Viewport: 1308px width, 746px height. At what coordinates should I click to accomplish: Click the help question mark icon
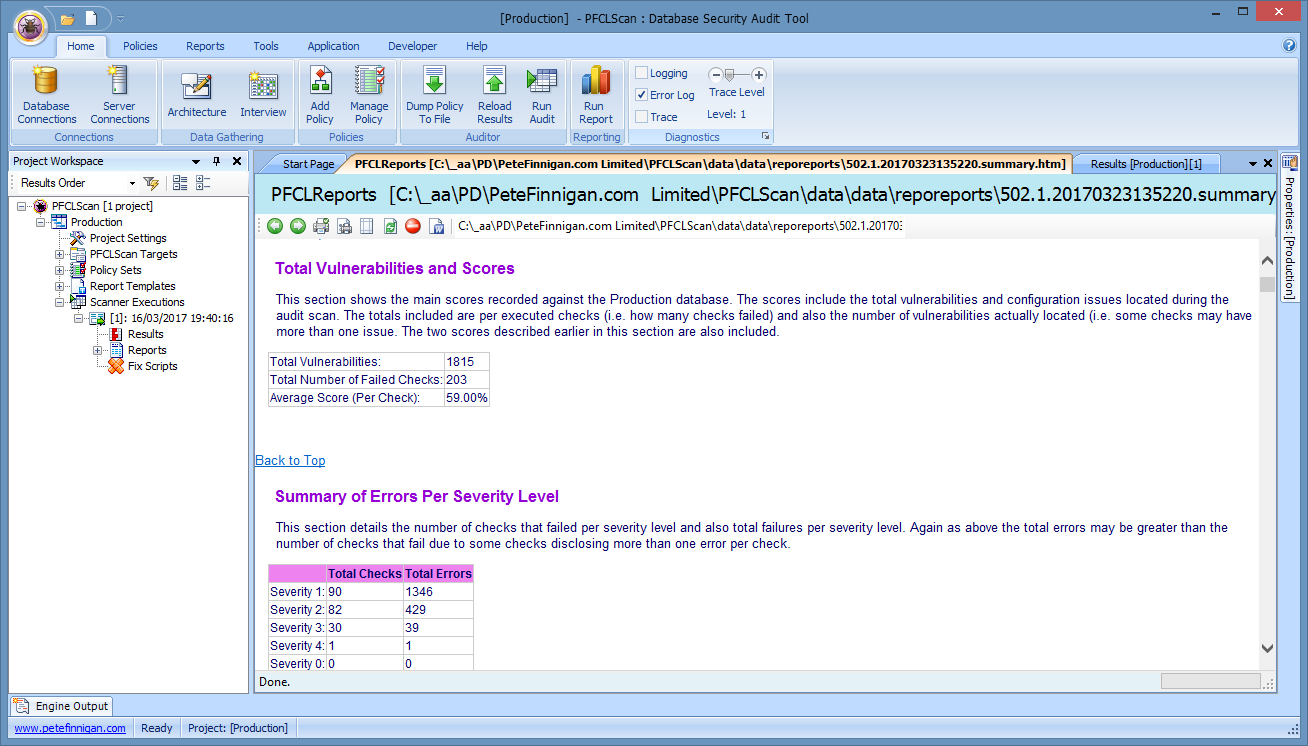[1289, 45]
